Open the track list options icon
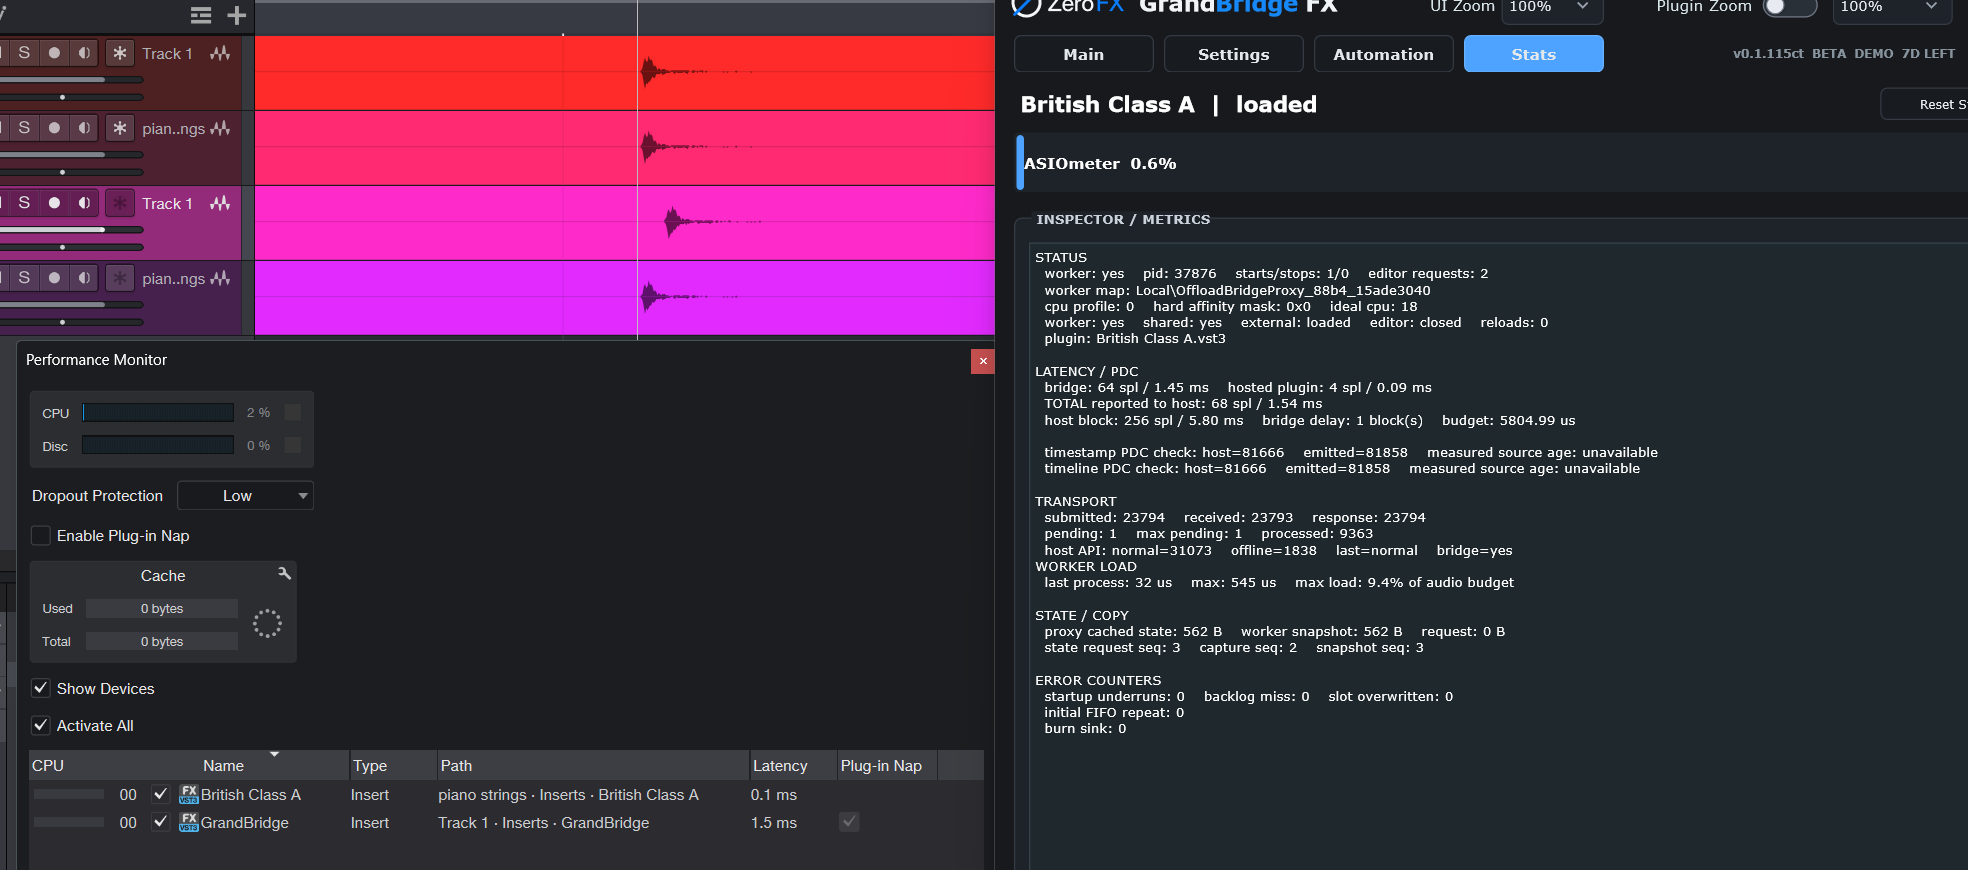 click(201, 15)
